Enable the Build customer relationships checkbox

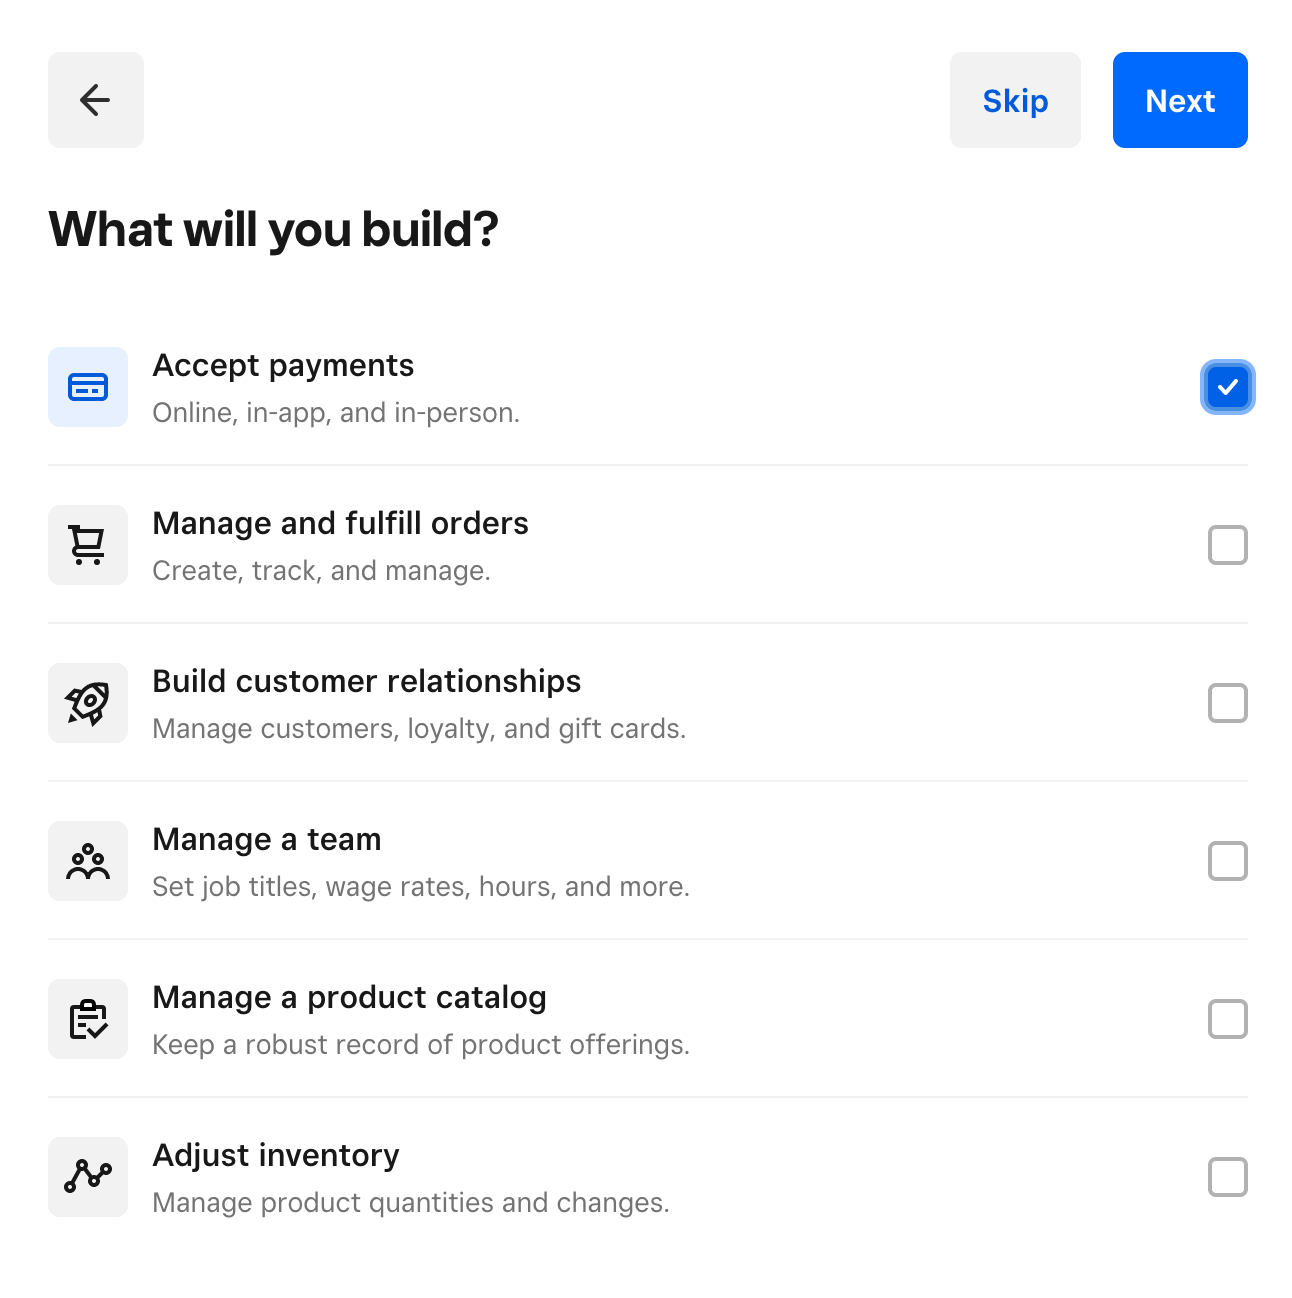pyautogui.click(x=1227, y=703)
